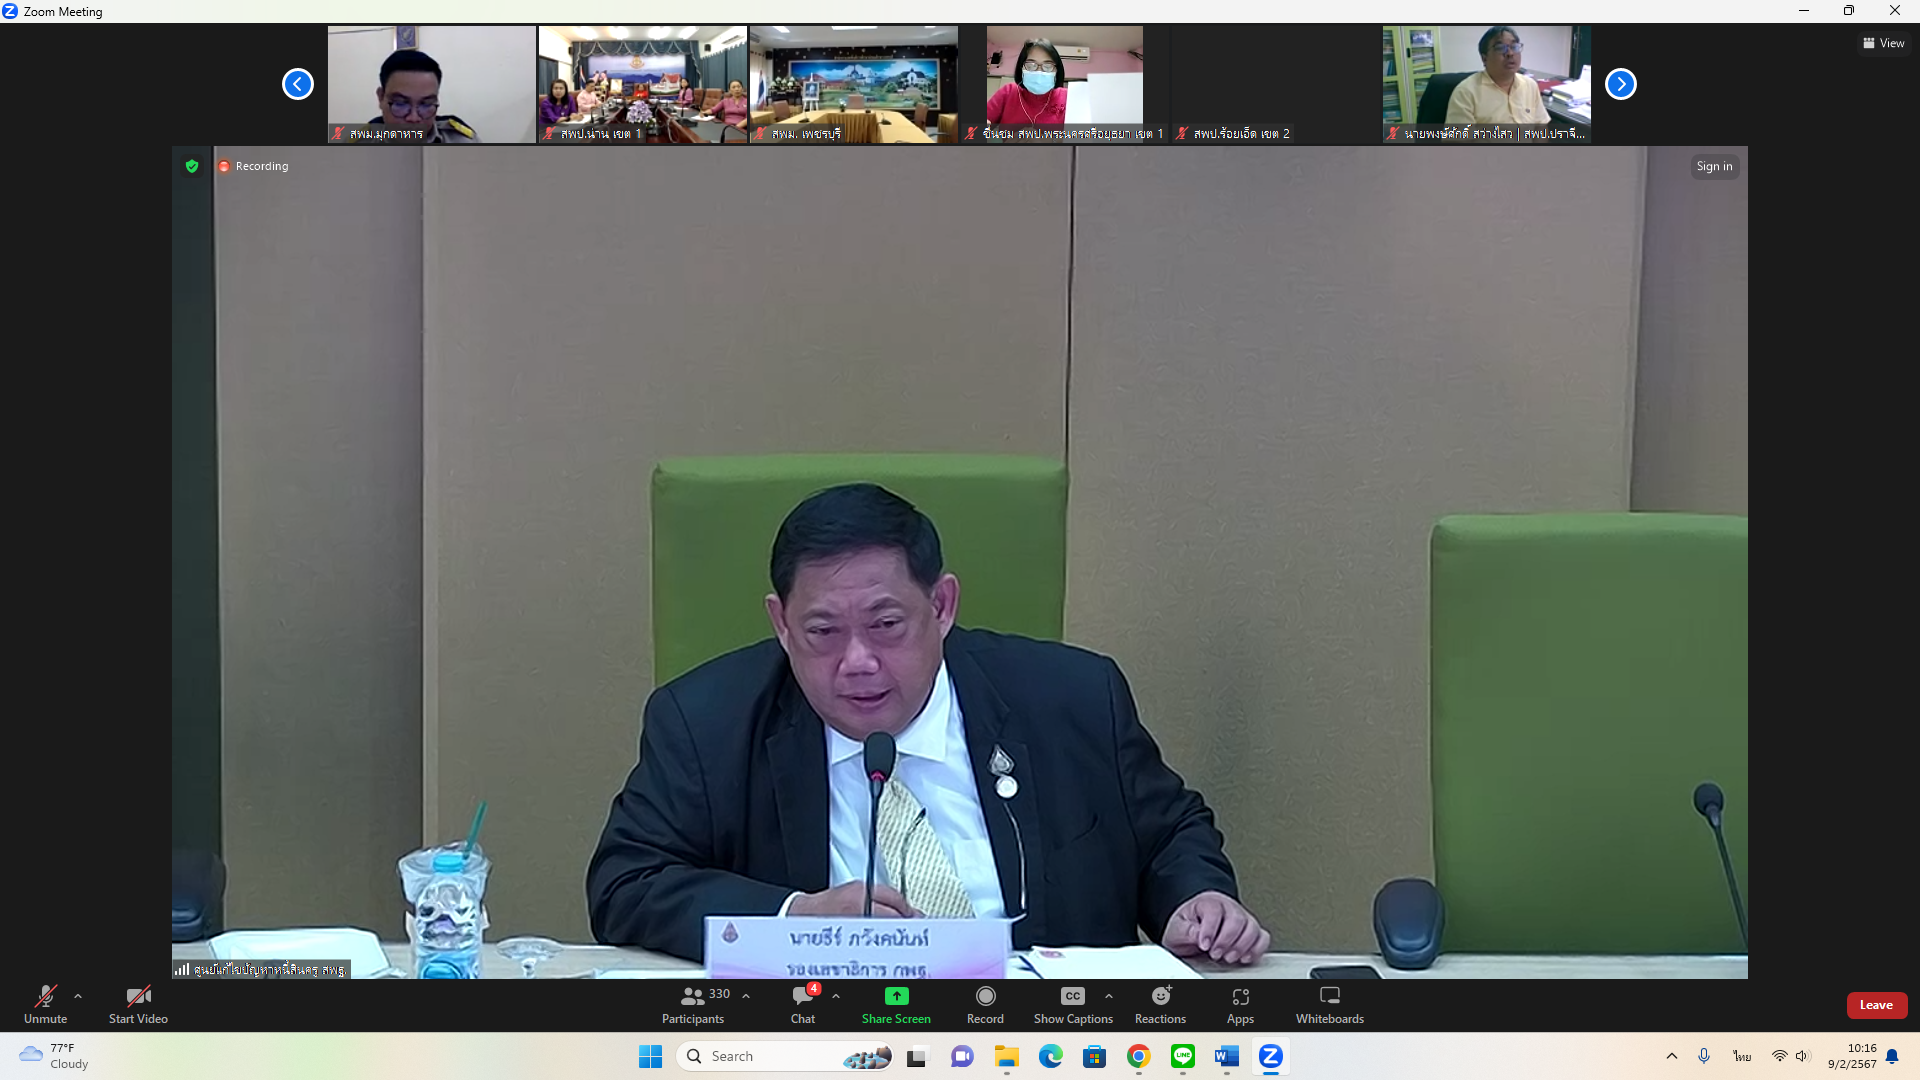Expand the caption options chevron

[1109, 996]
